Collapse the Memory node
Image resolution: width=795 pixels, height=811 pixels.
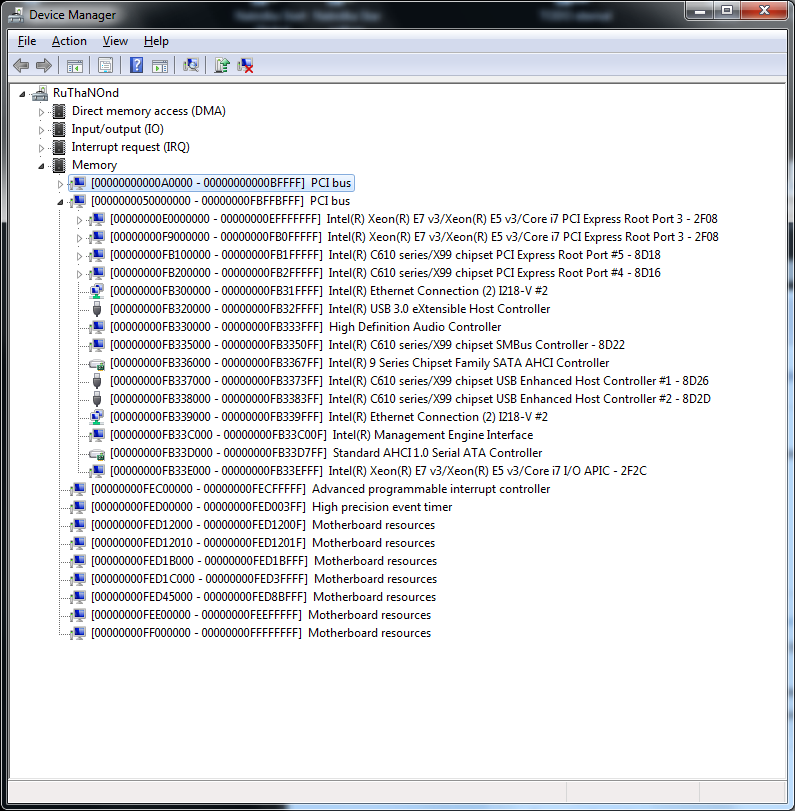(41, 167)
